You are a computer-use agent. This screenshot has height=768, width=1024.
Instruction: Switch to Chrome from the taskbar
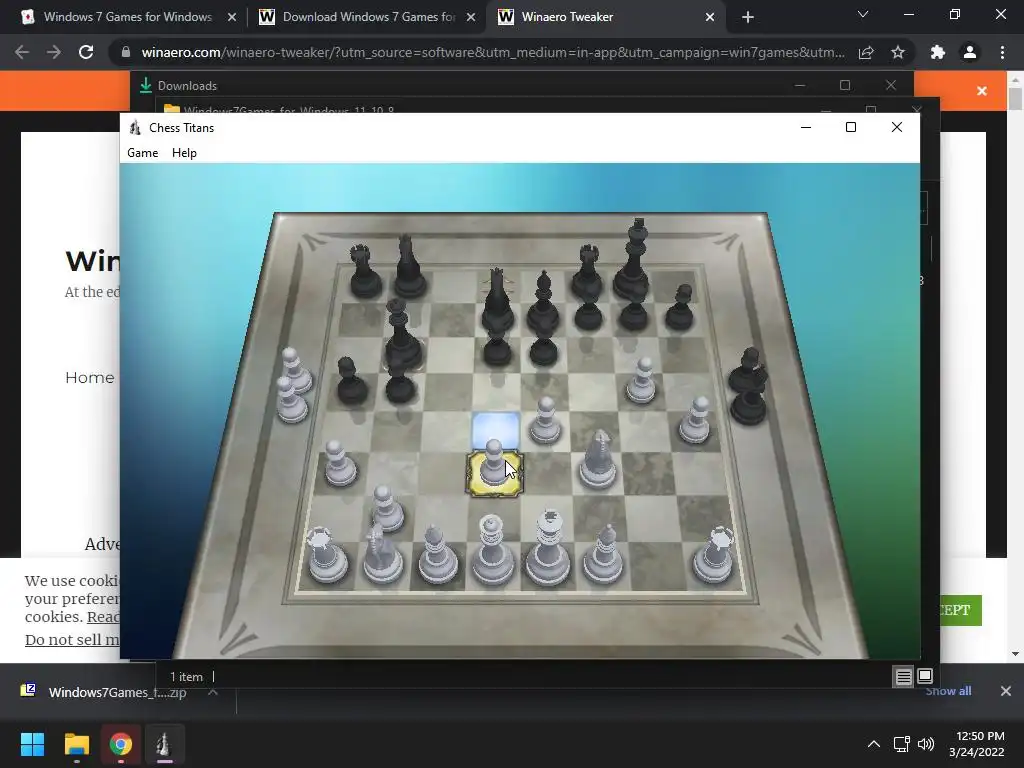tap(120, 744)
